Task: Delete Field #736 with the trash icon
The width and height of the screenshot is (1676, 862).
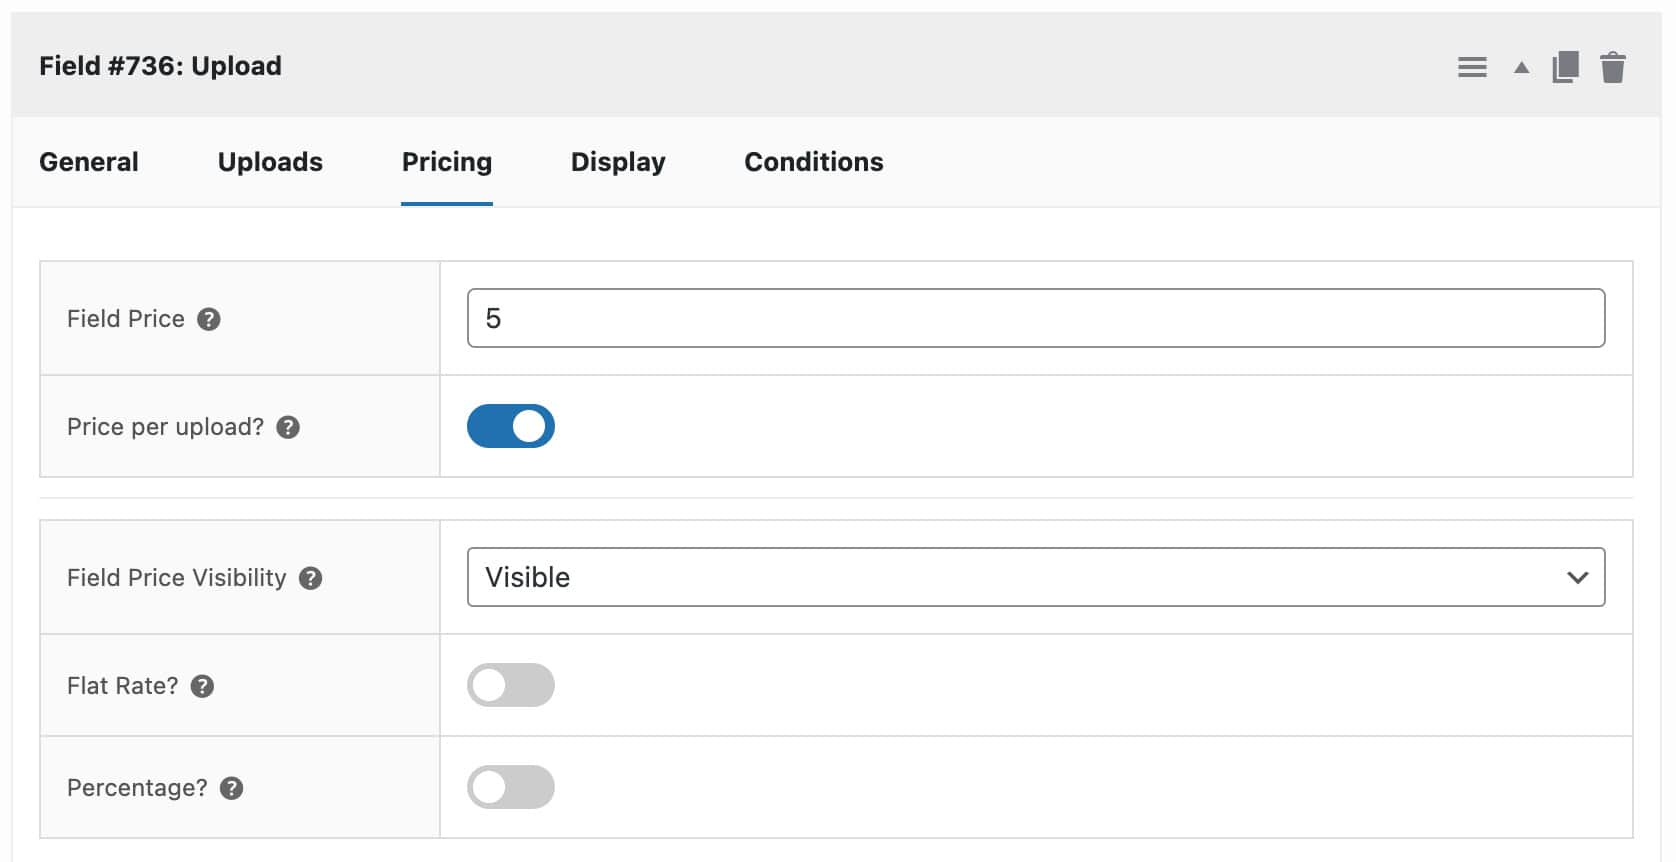Action: click(1613, 67)
